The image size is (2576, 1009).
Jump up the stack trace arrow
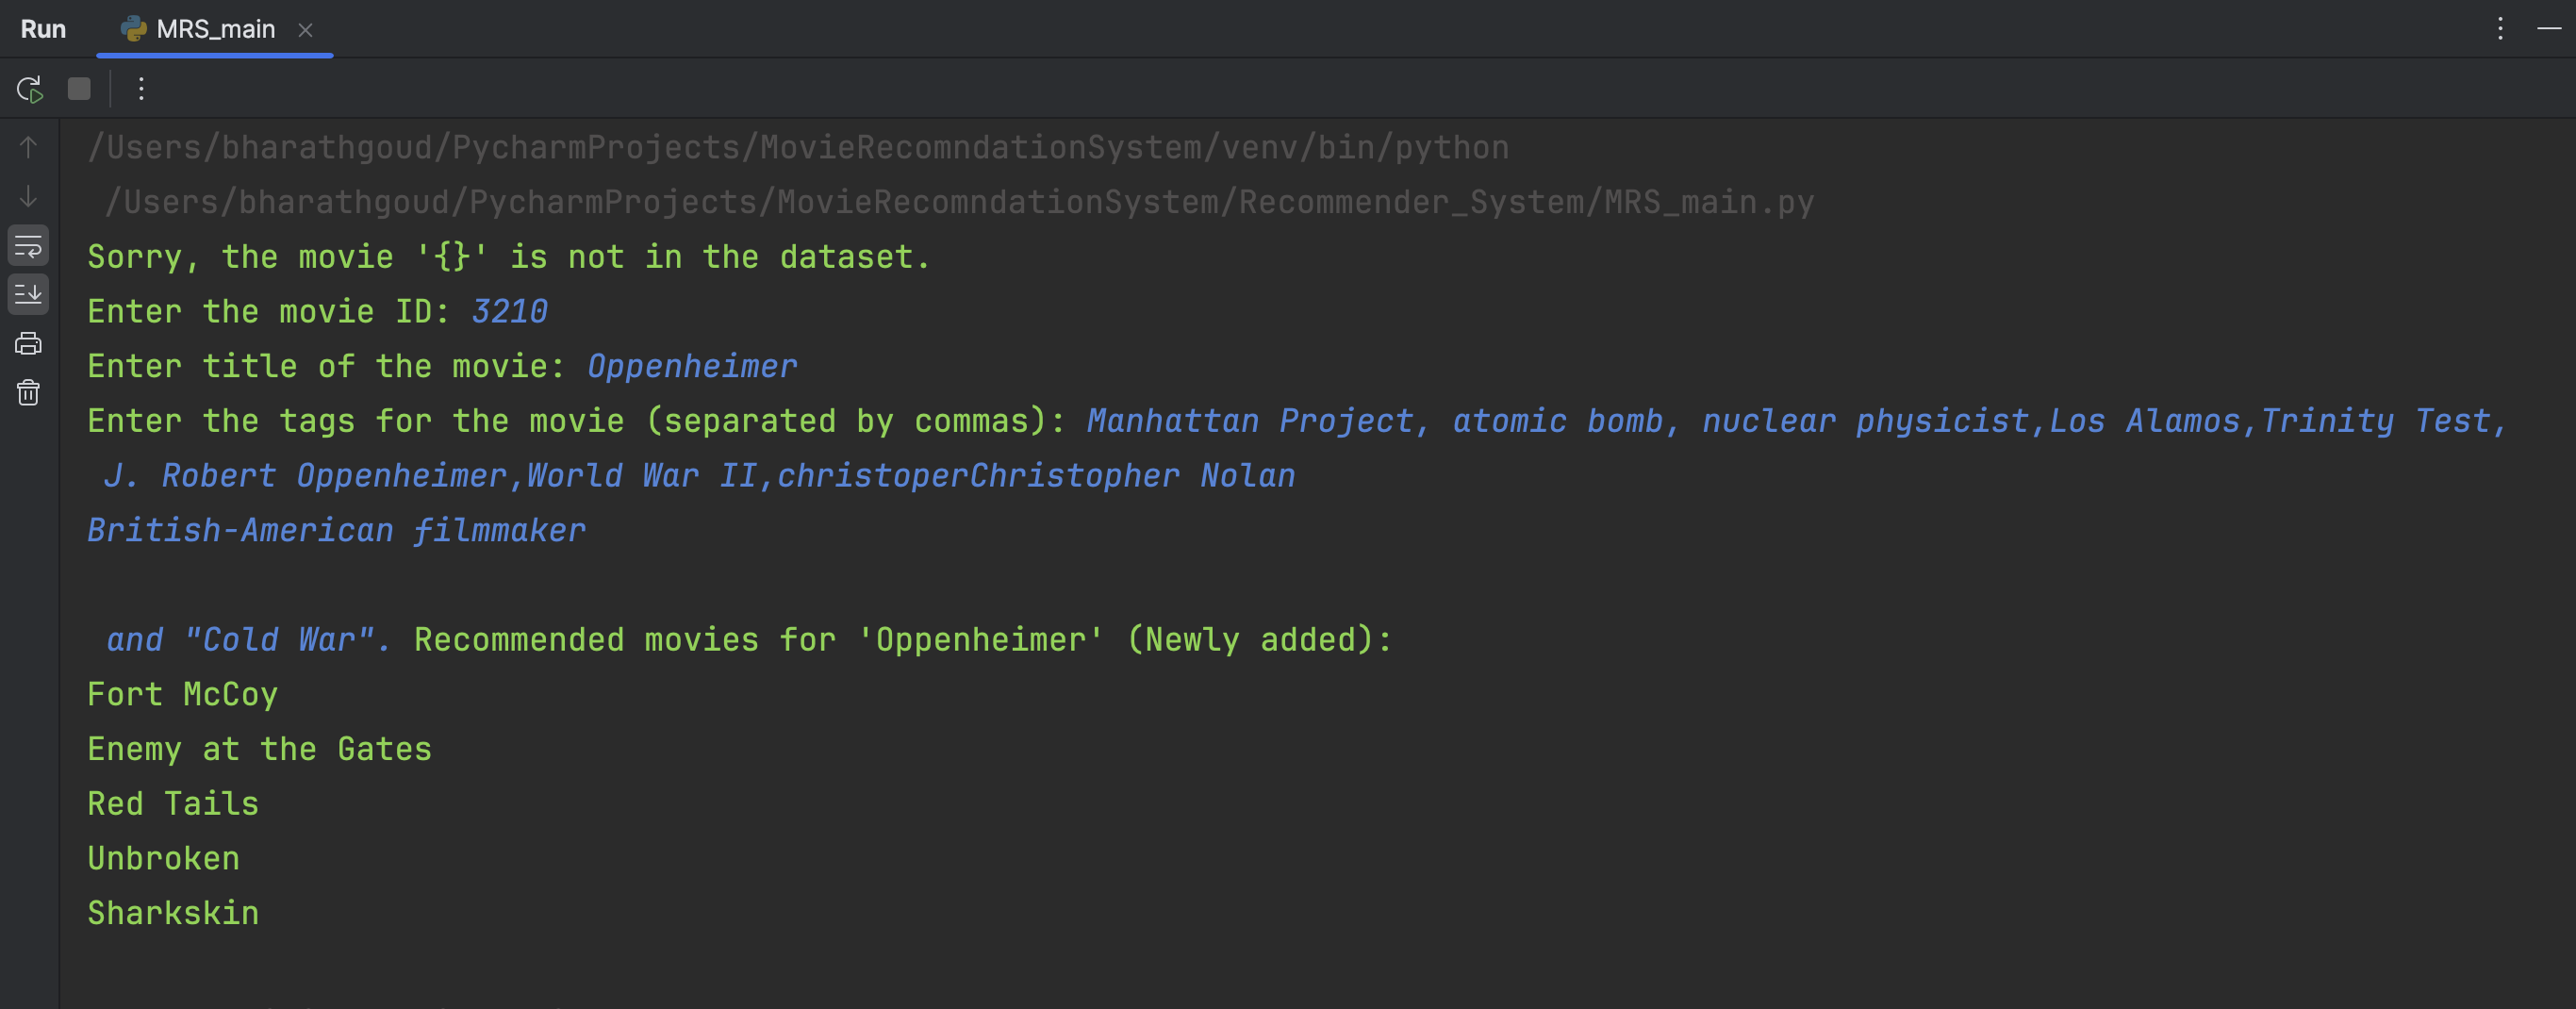[28, 148]
